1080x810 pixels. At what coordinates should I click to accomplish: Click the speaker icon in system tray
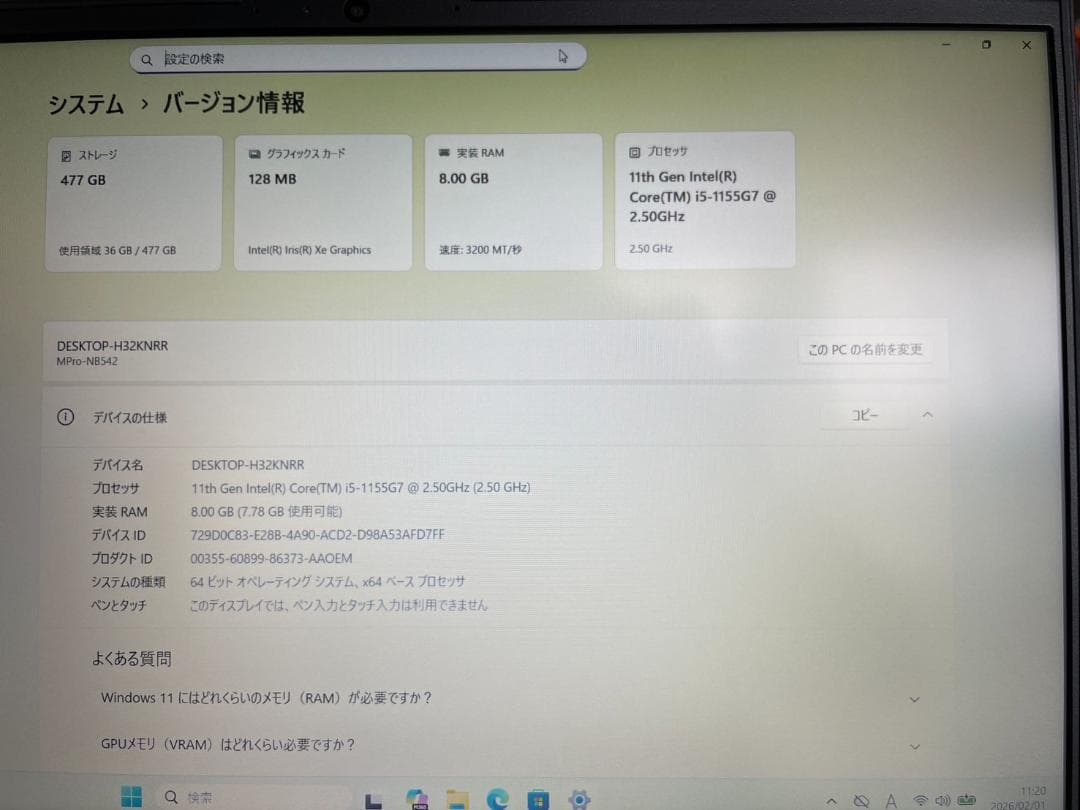point(941,800)
